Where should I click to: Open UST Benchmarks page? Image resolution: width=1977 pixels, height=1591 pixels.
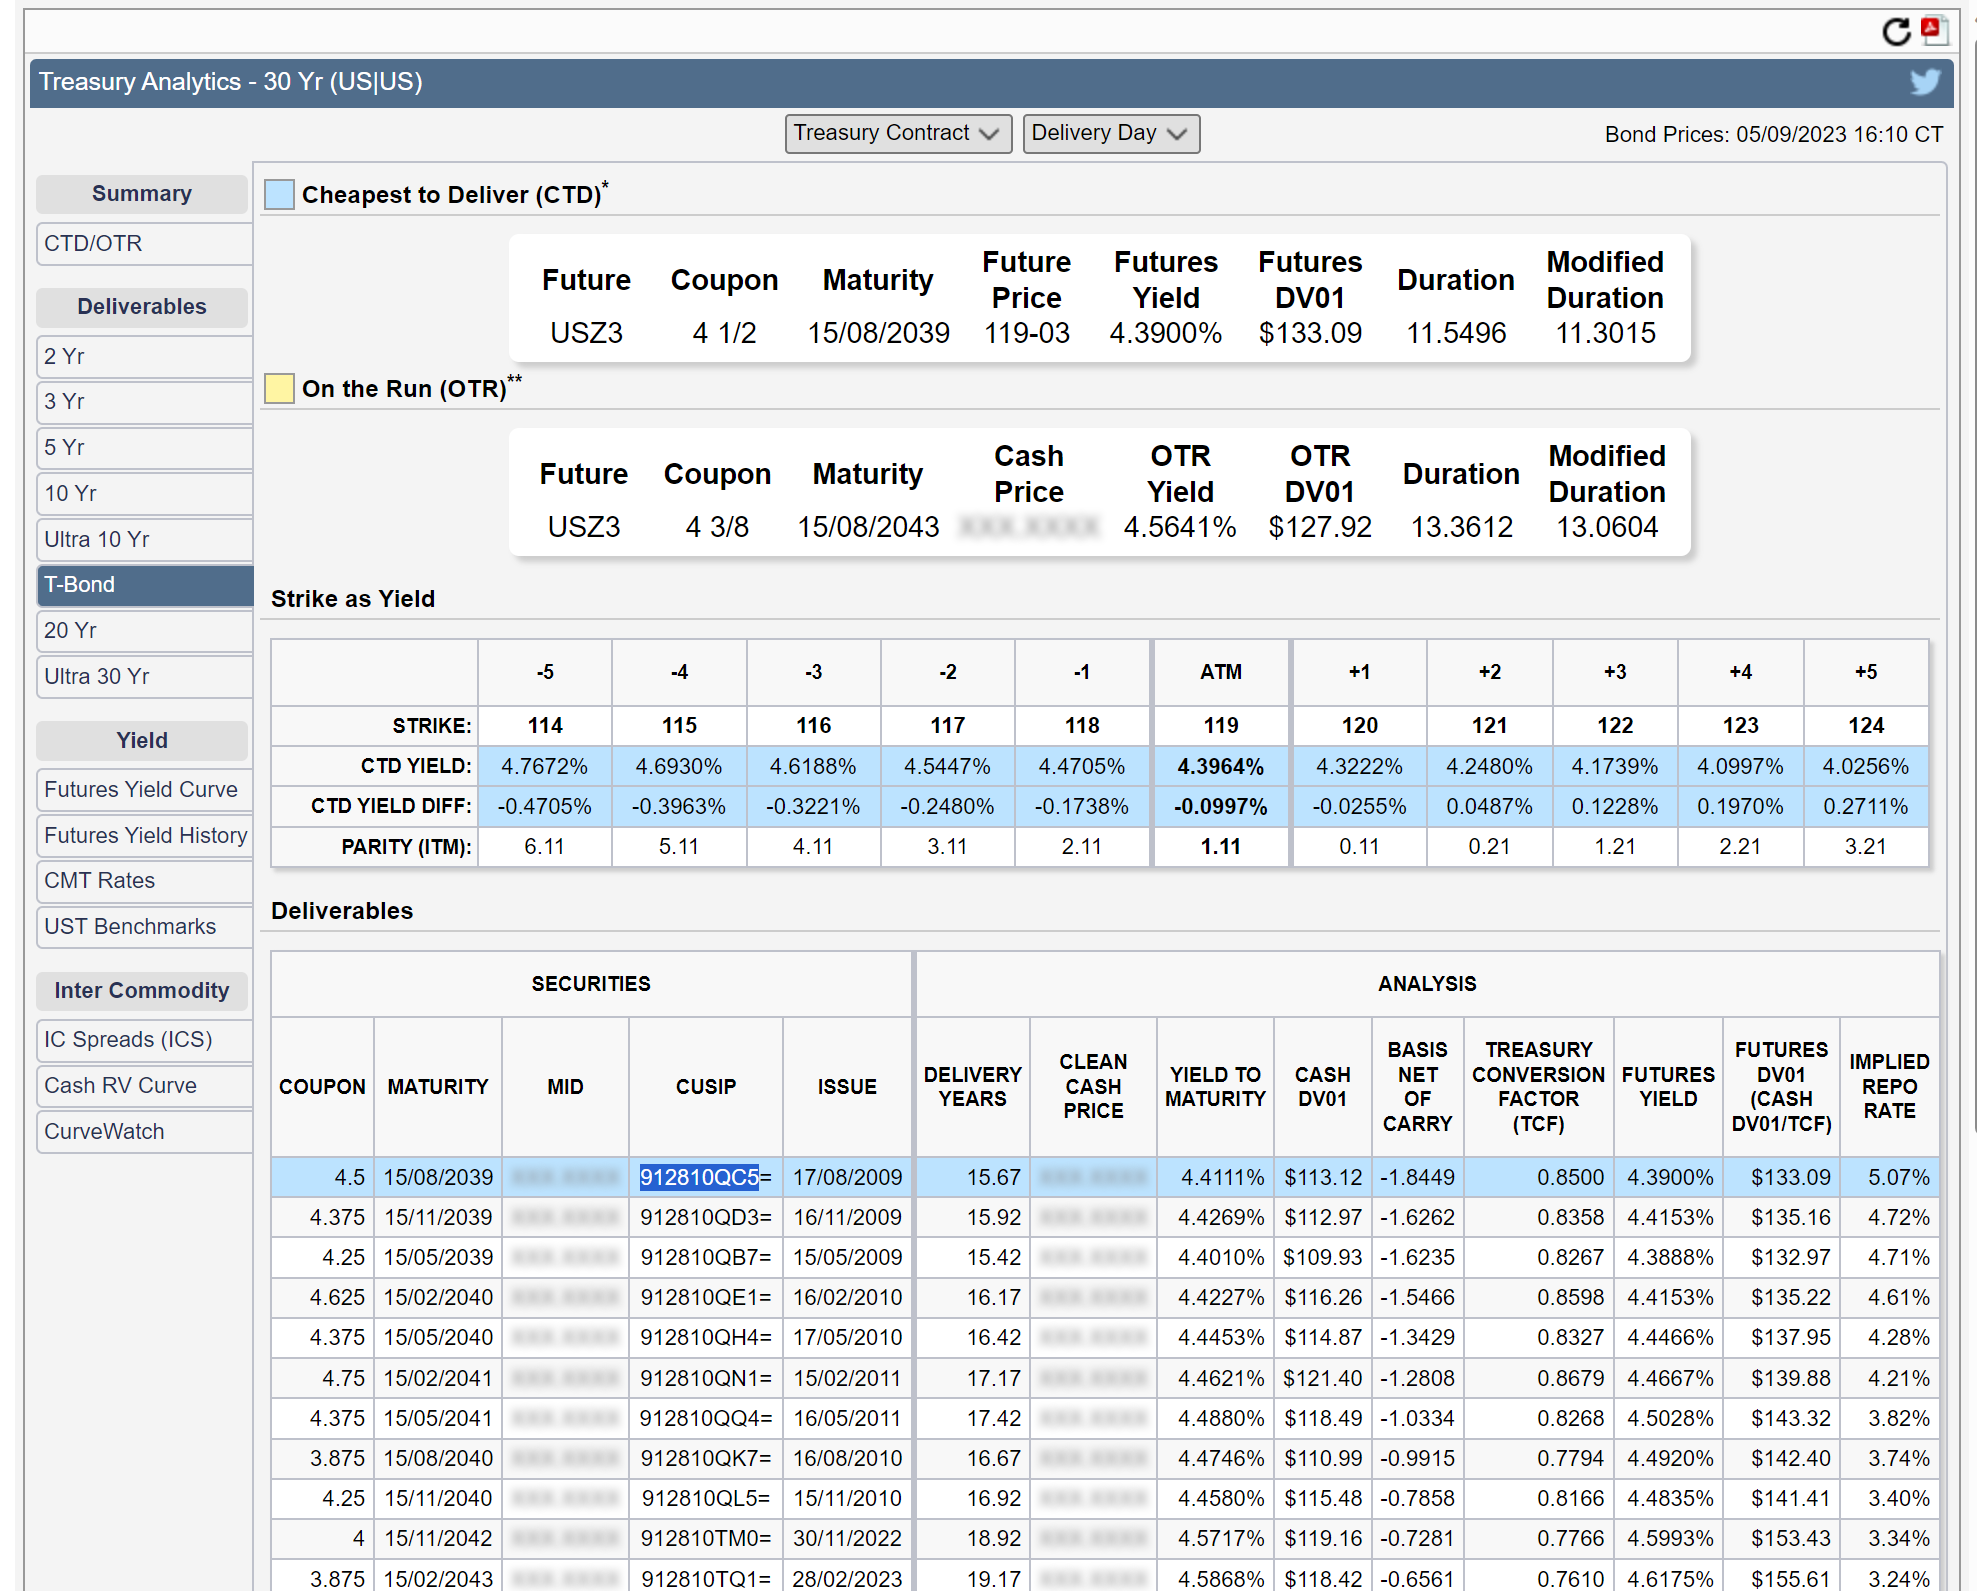pyautogui.click(x=143, y=926)
